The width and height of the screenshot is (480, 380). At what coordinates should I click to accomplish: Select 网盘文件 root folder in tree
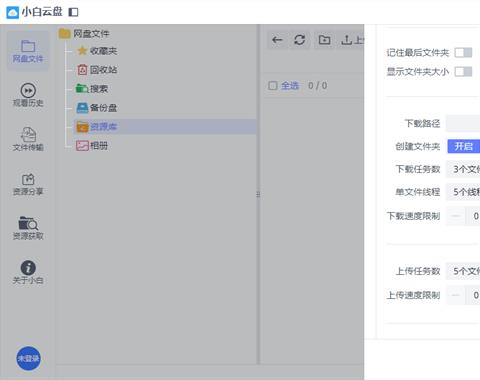(x=84, y=33)
